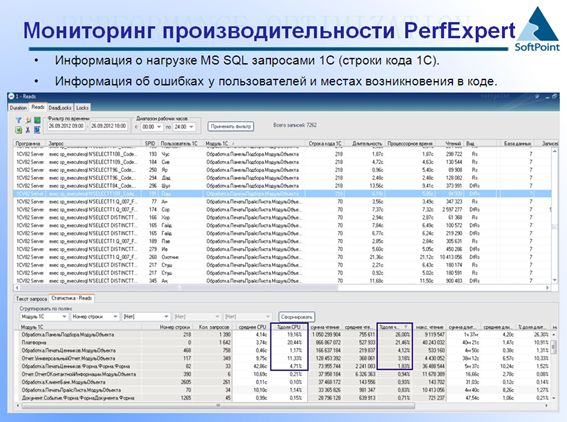Click the yellow icon next to the funnel
Viewport: 567px width, 422px height.
pos(28,120)
